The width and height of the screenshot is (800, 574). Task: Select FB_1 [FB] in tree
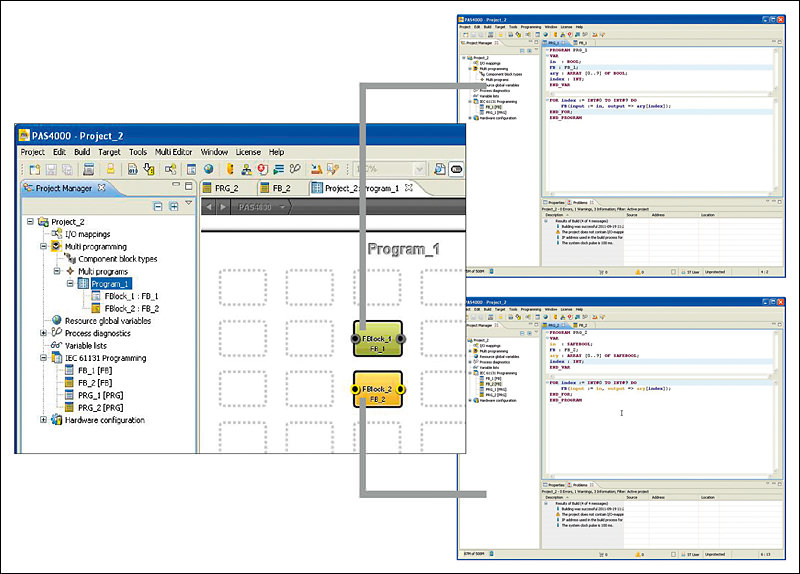click(95, 370)
